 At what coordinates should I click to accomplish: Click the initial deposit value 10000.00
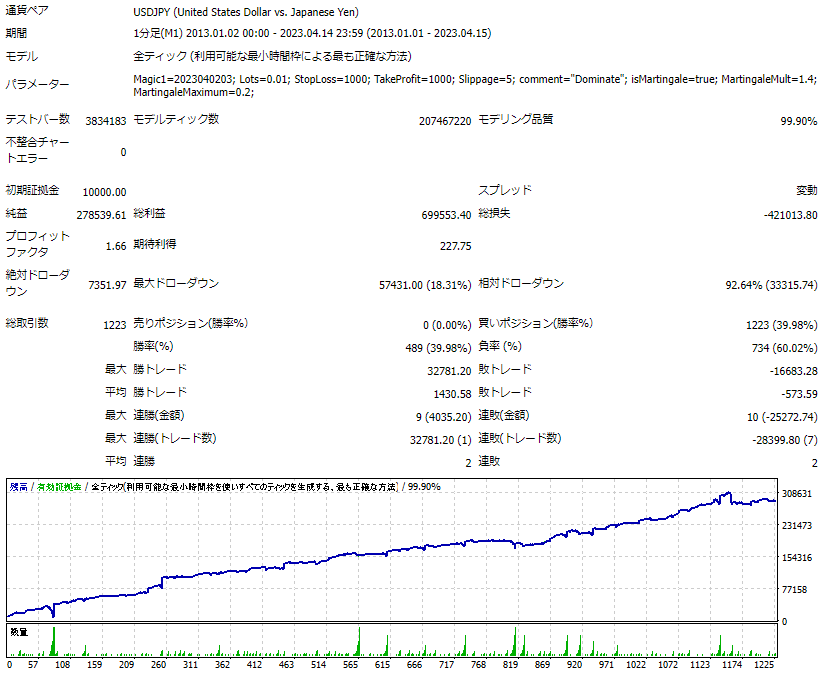click(104, 192)
